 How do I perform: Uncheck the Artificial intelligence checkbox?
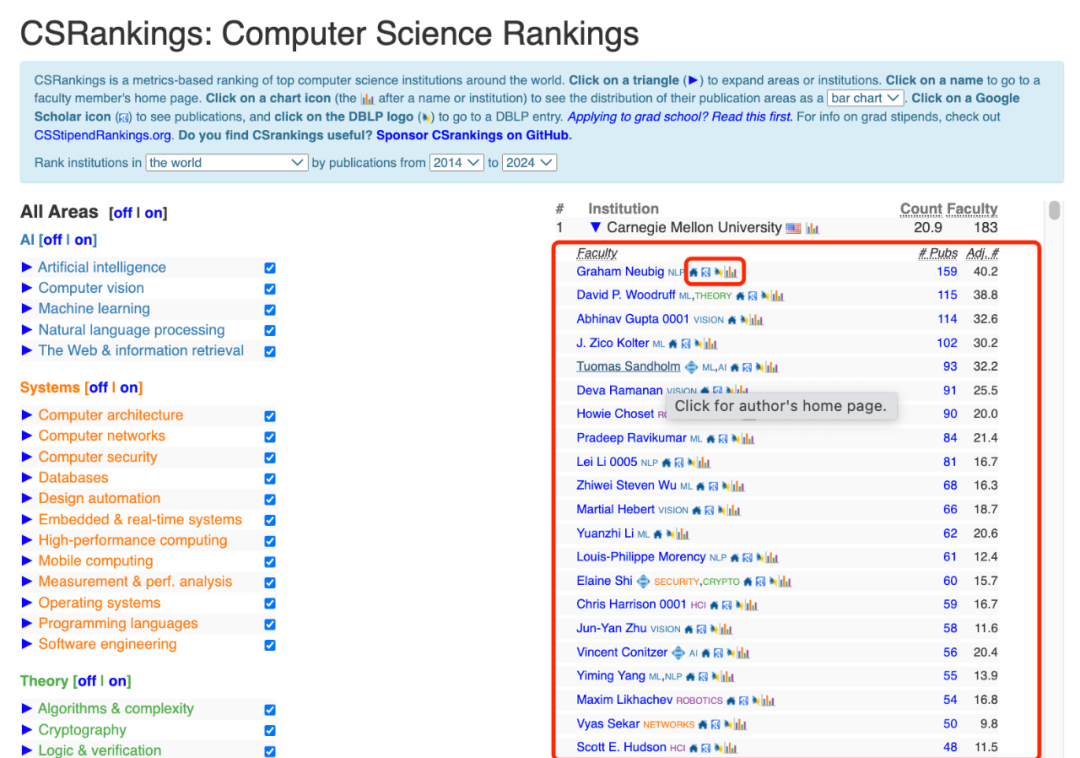(270, 268)
